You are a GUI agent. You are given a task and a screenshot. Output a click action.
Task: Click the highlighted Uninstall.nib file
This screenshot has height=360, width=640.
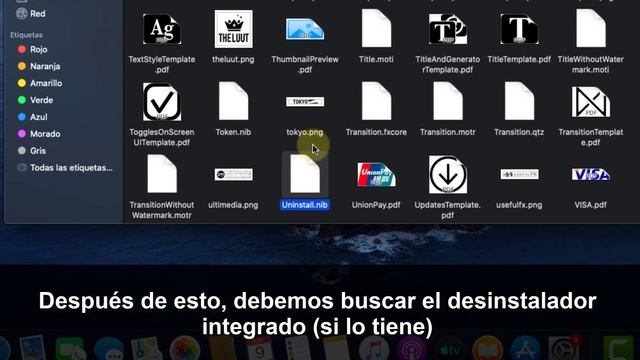(x=305, y=174)
